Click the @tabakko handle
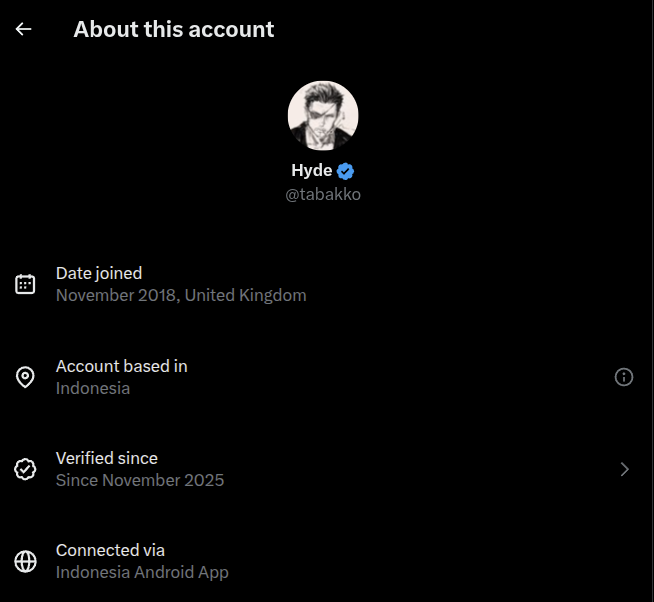The height and width of the screenshot is (602, 654). point(323,194)
